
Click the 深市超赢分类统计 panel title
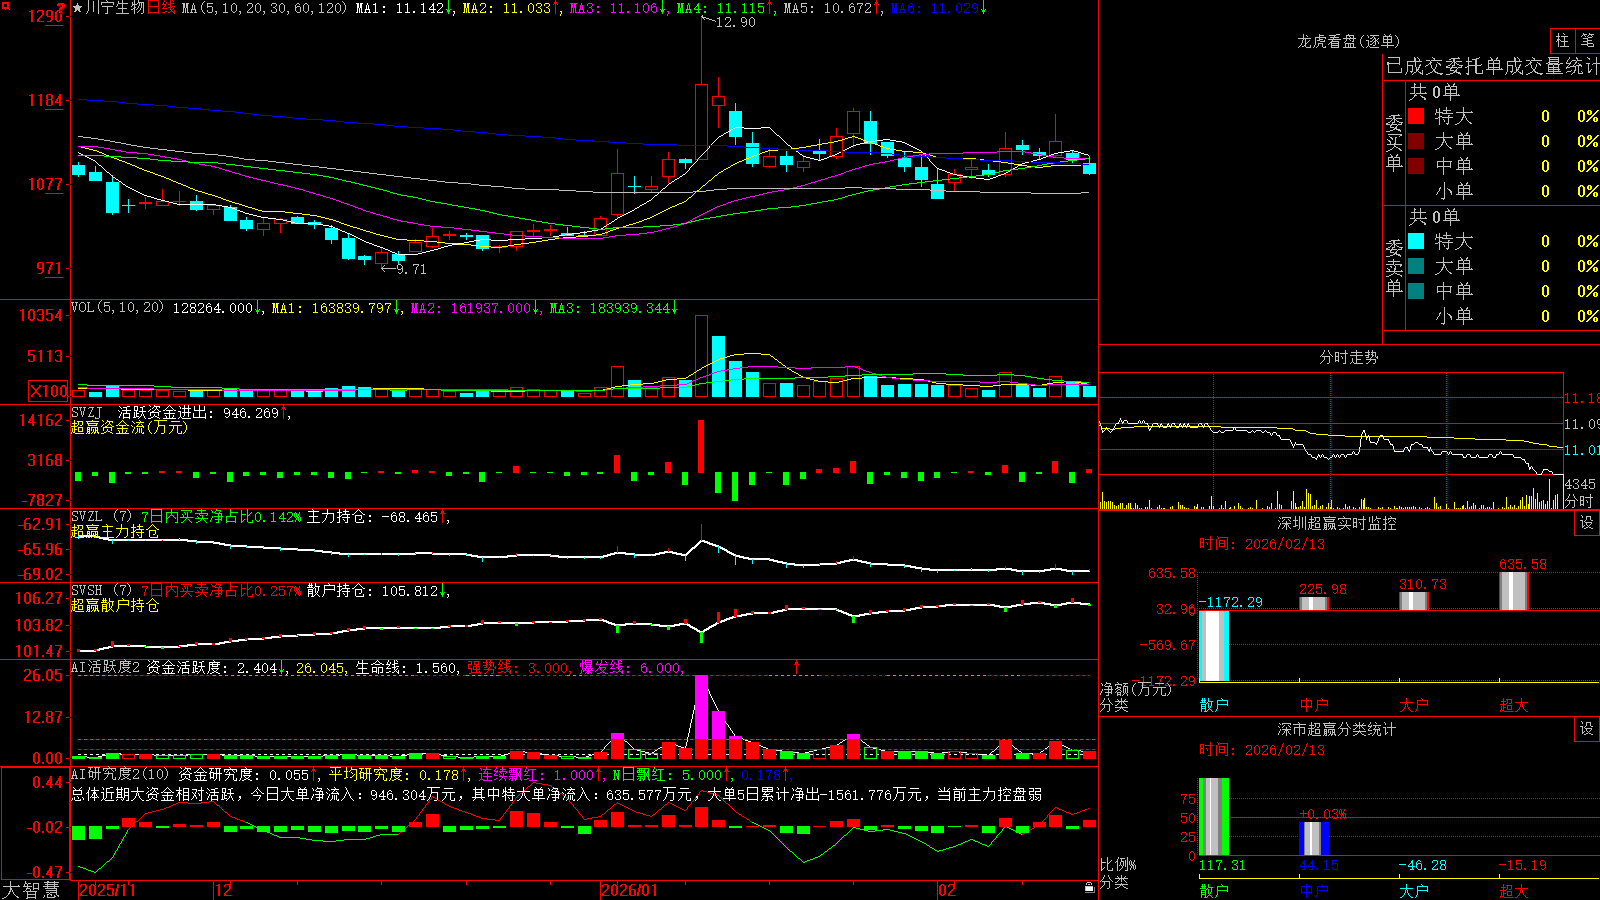coord(1336,729)
